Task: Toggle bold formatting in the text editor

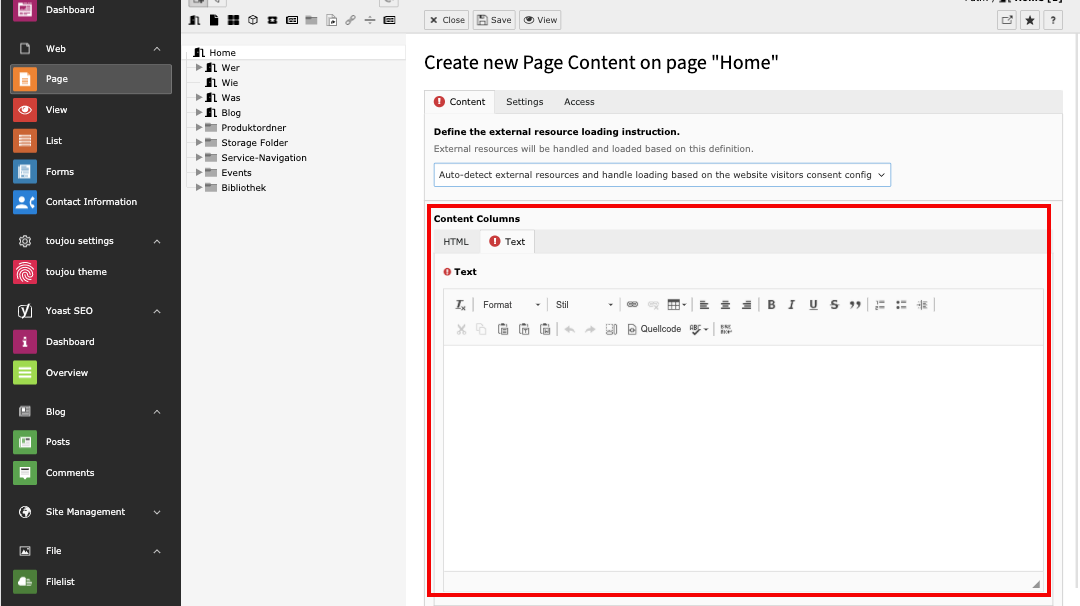Action: coord(771,305)
